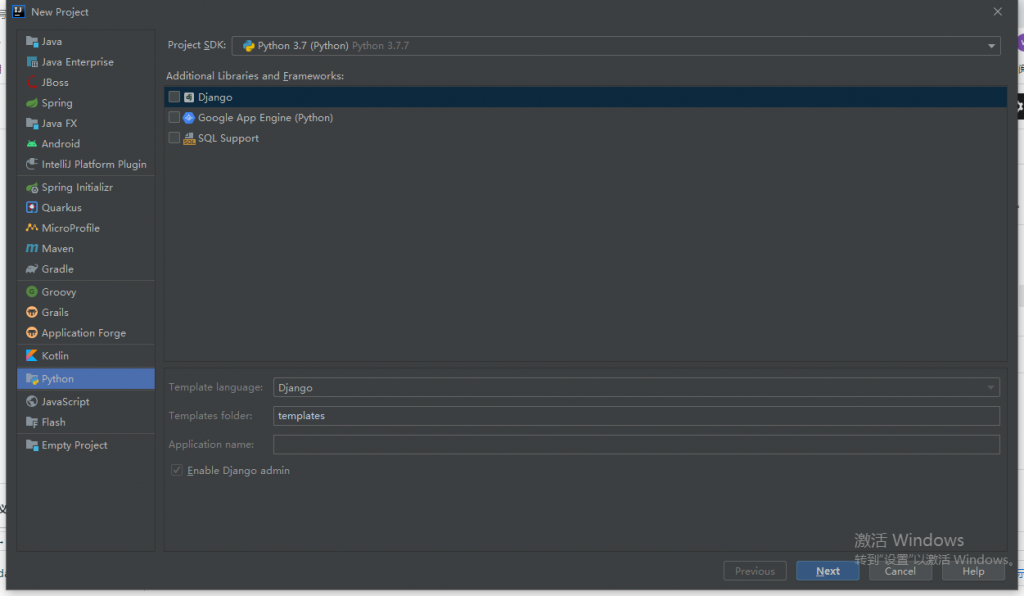The width and height of the screenshot is (1024, 596).
Task: Pick the Maven 'm' icon
Action: (31, 249)
